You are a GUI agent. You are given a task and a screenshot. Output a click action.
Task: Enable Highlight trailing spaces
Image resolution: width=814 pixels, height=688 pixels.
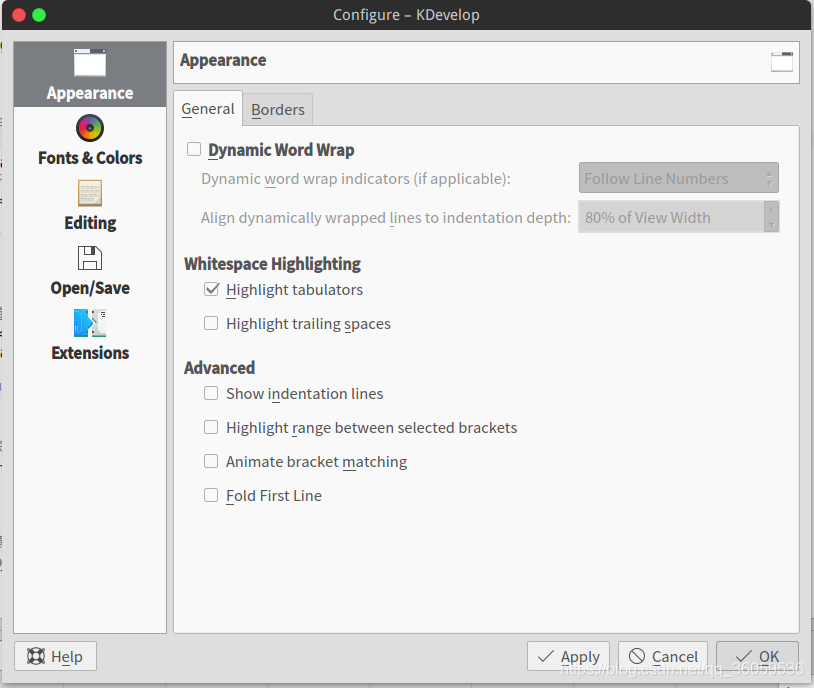point(211,323)
